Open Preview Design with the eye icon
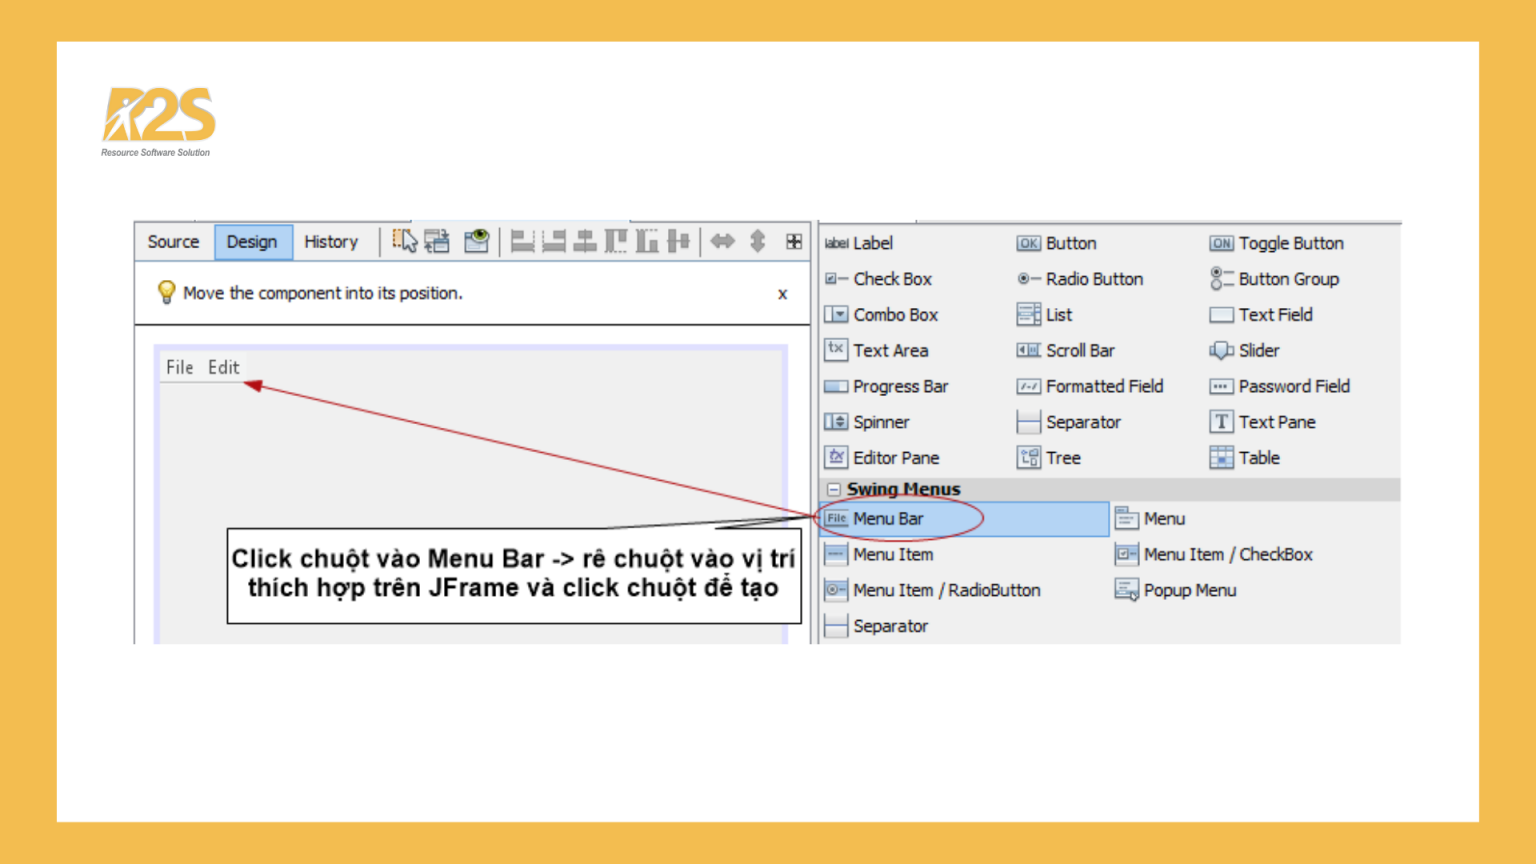 point(476,241)
